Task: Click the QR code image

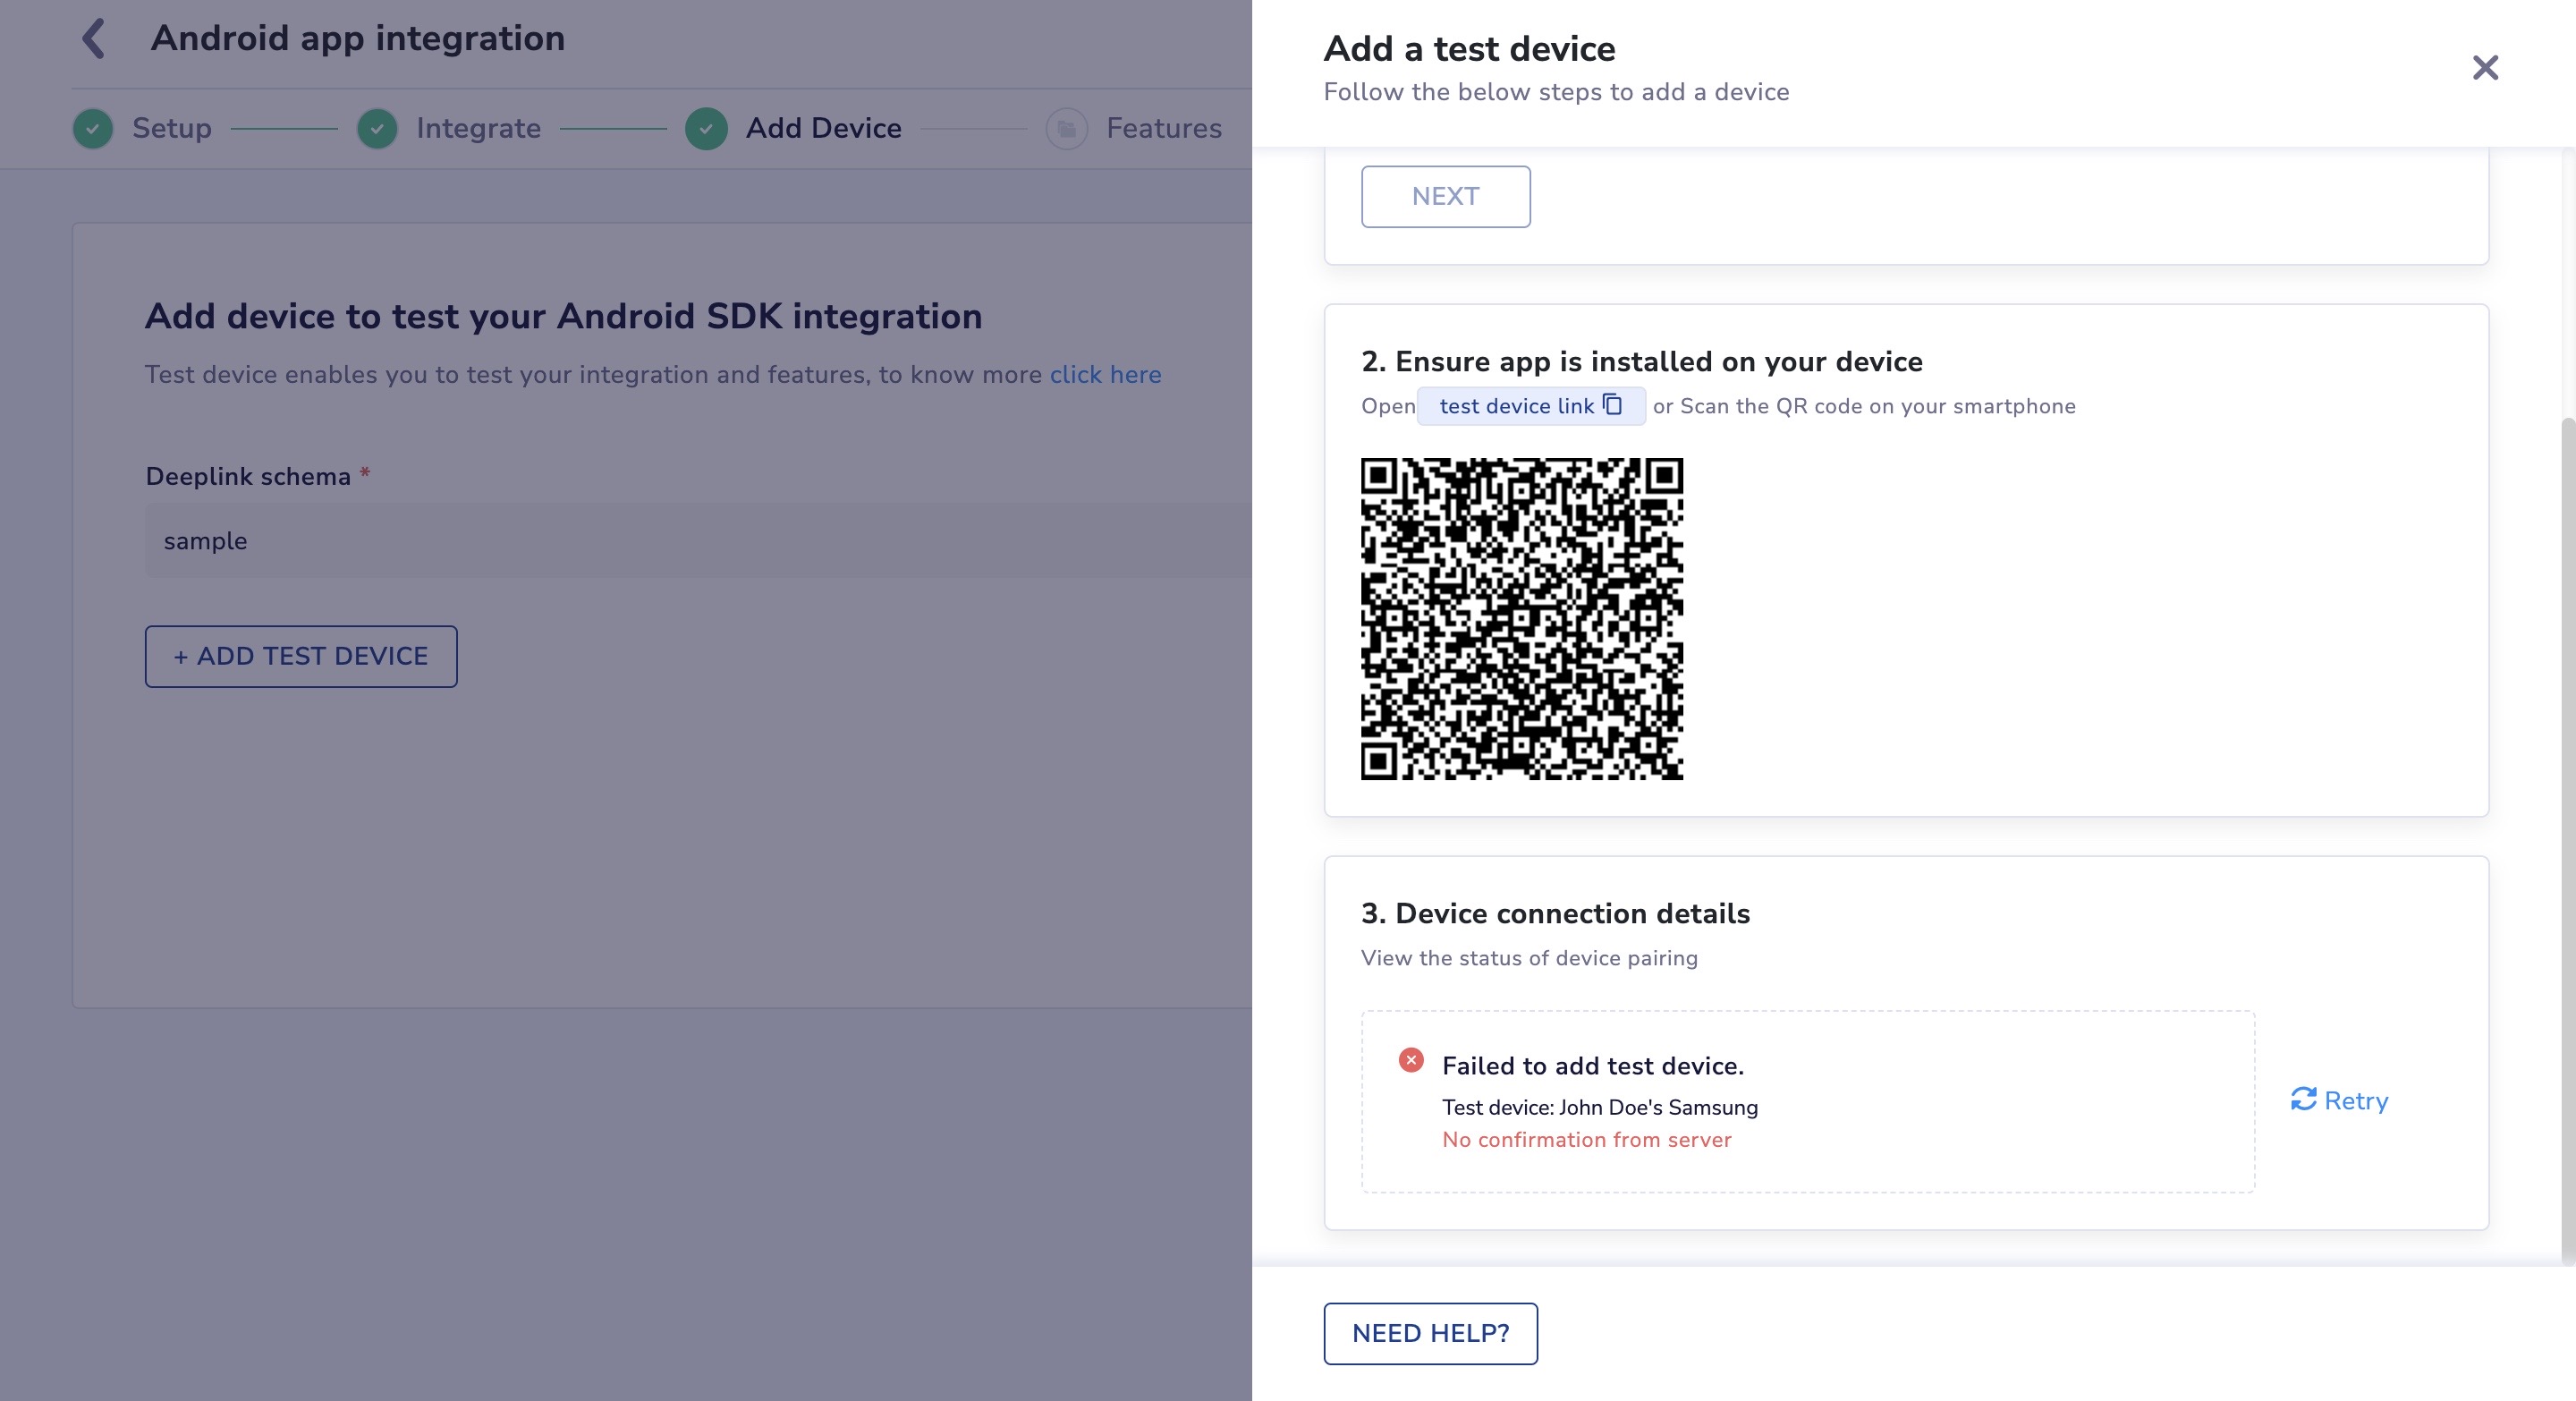Action: point(1521,619)
